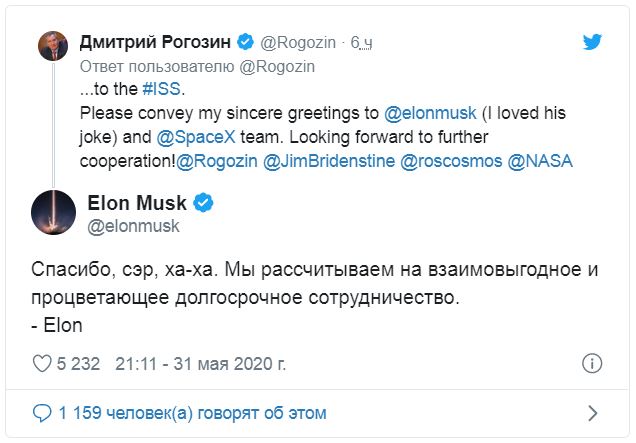This screenshot has height=443, width=636.
Task: Open the #ISS hashtag link
Action: click(x=161, y=89)
